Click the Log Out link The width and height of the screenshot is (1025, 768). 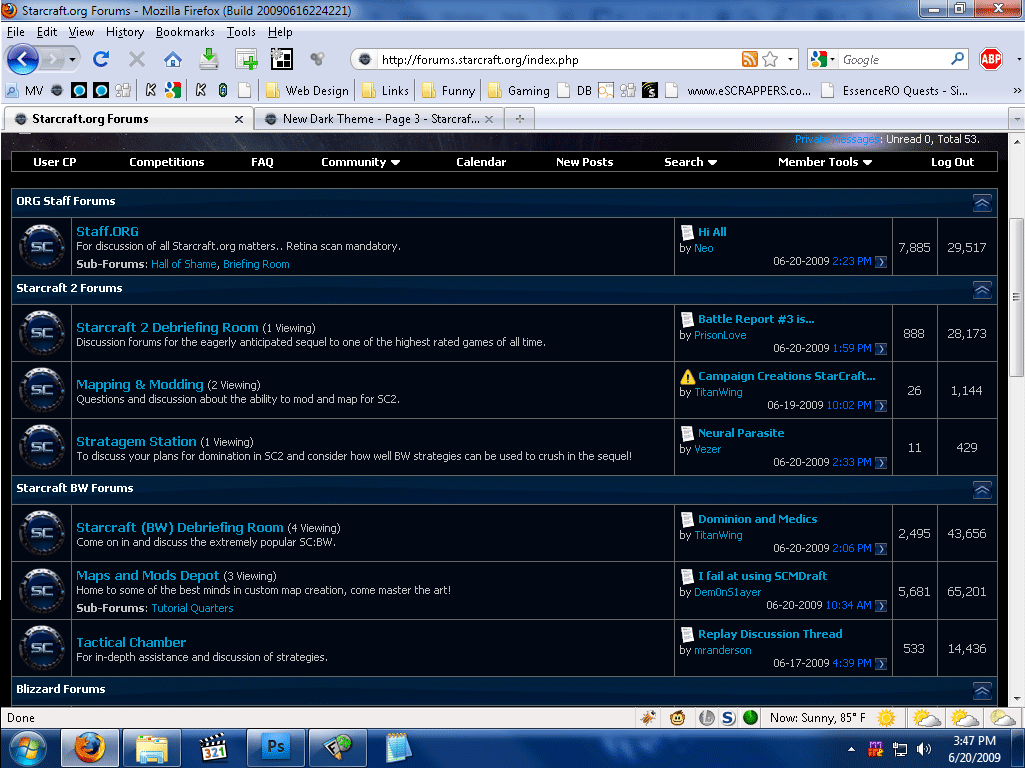pos(952,162)
